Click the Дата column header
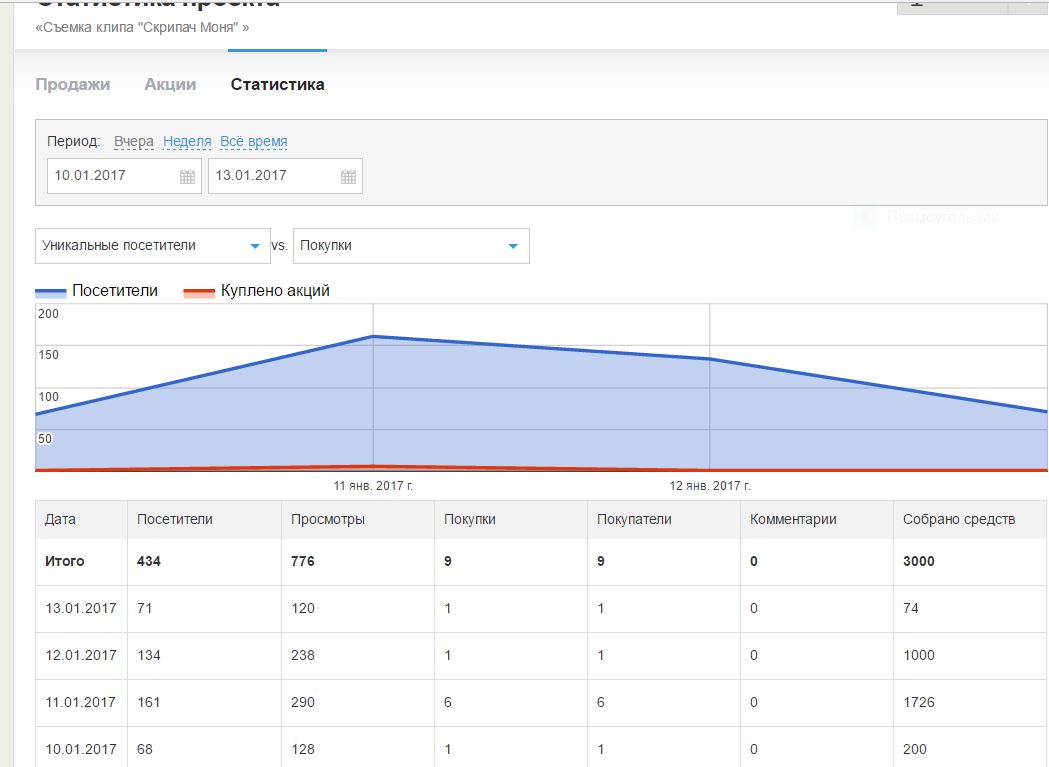 pyautogui.click(x=60, y=520)
